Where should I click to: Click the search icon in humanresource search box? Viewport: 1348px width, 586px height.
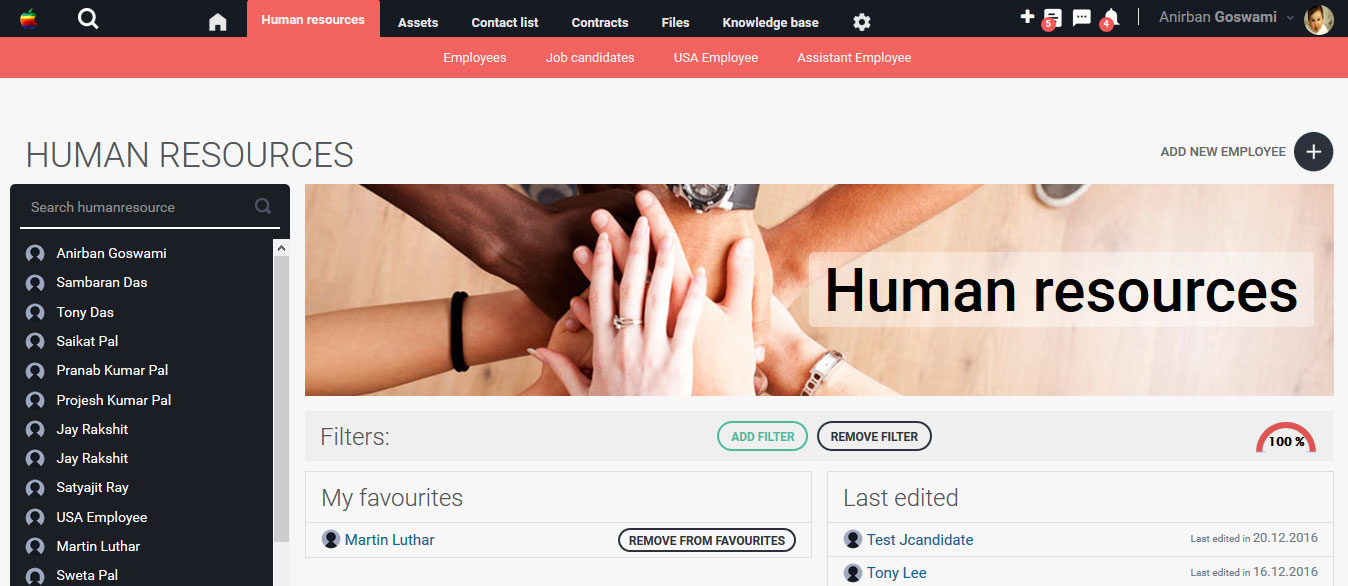tap(263, 206)
